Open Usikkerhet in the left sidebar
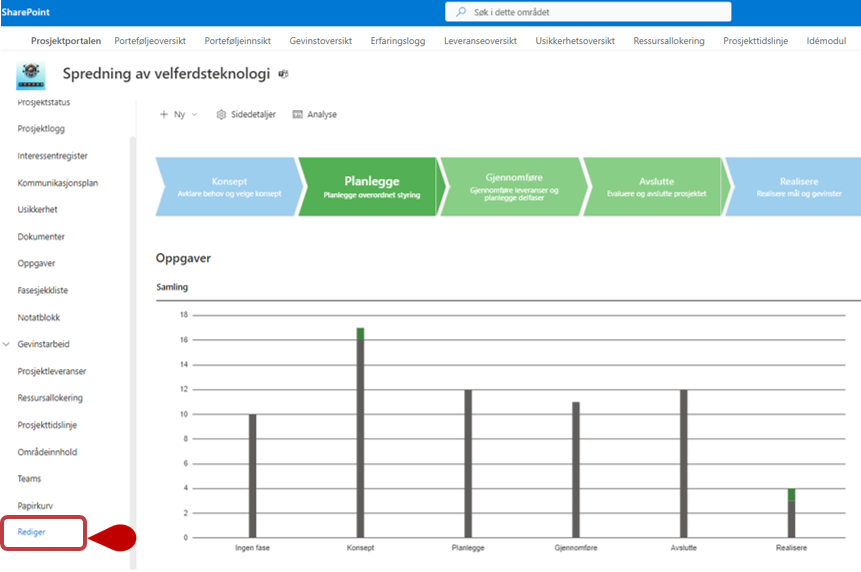Image resolution: width=861 pixels, height=572 pixels. click(x=37, y=210)
